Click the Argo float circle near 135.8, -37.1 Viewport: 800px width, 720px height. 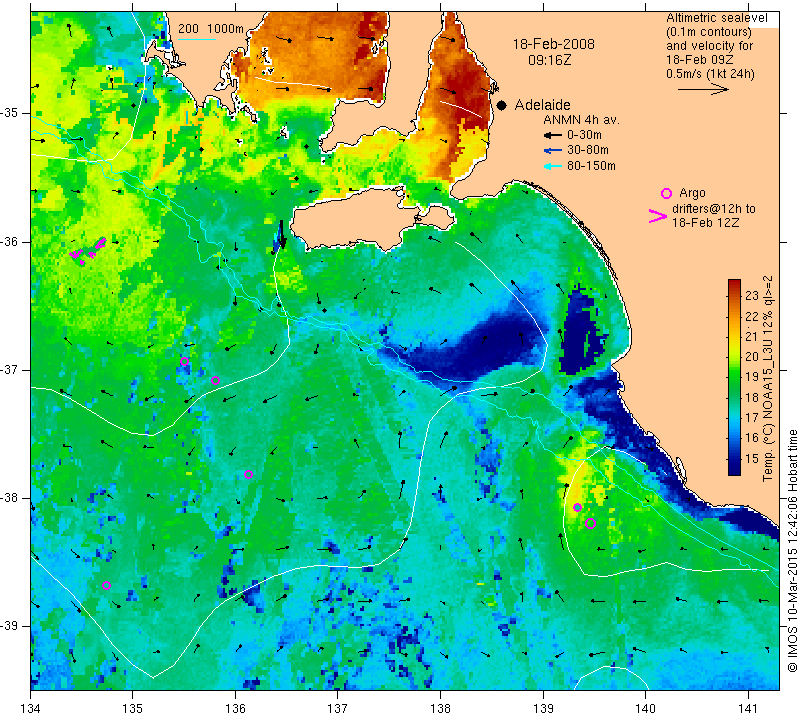[x=215, y=381]
